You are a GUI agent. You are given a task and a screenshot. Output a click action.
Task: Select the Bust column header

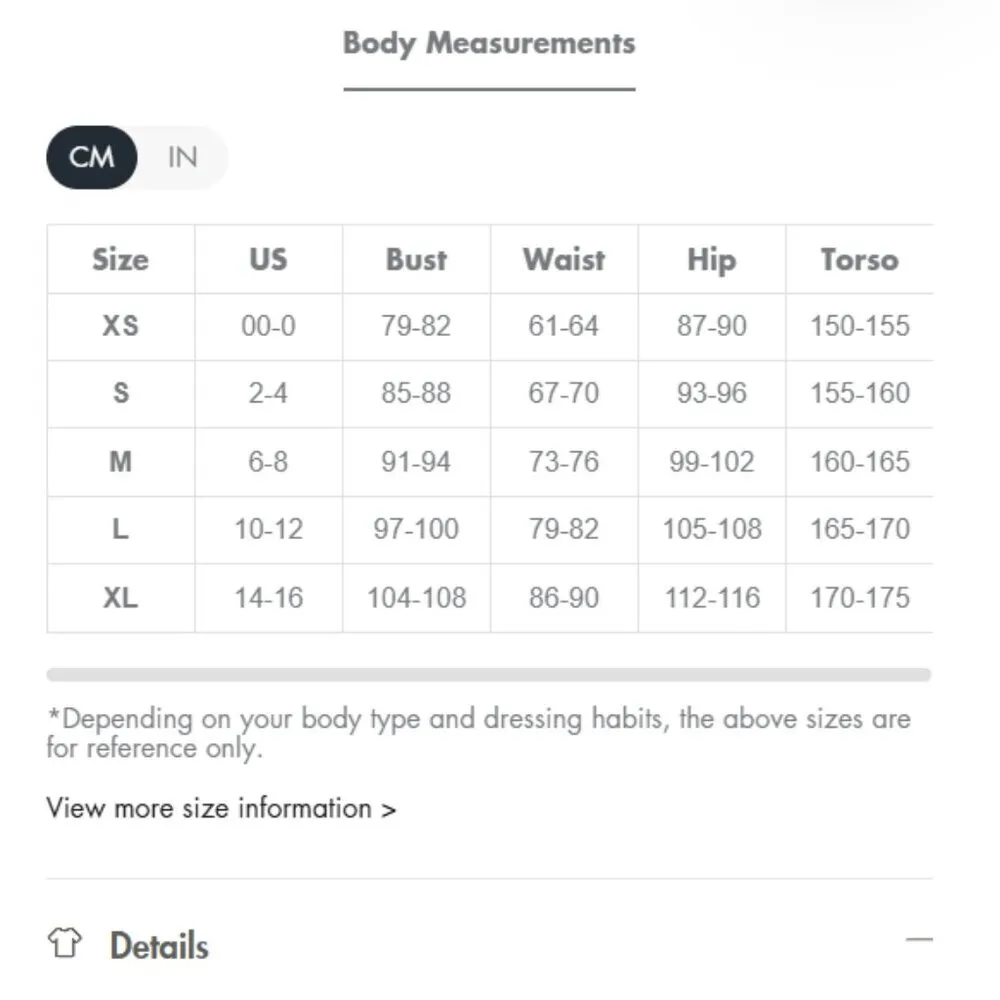[x=416, y=260]
